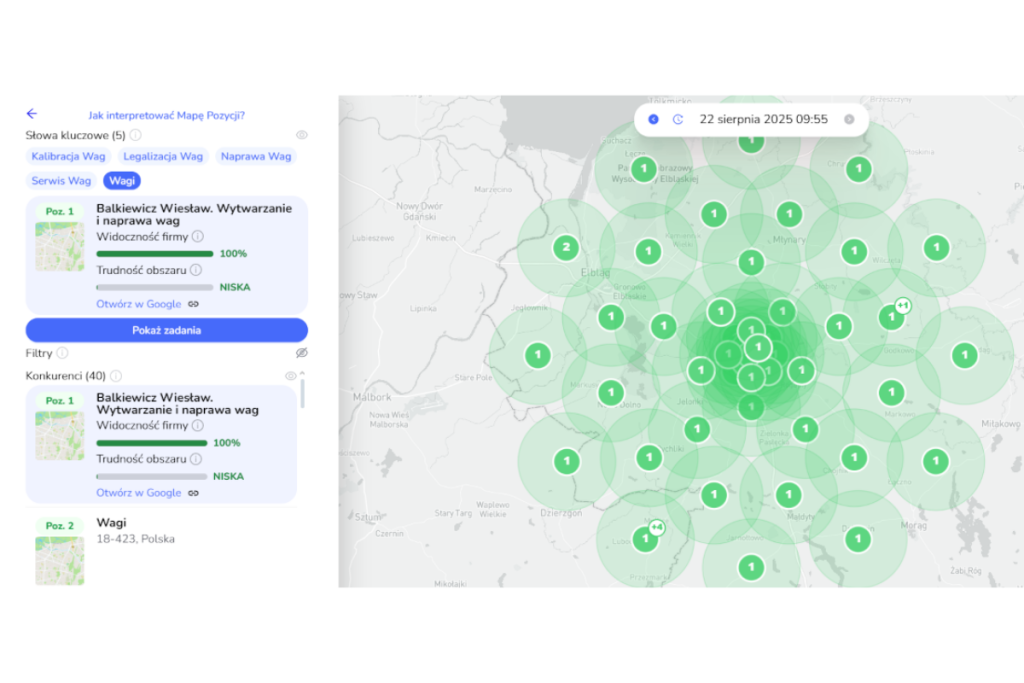Toggle the eye icon next to Konkurenci (40)
The image size is (1024, 683).
point(291,376)
